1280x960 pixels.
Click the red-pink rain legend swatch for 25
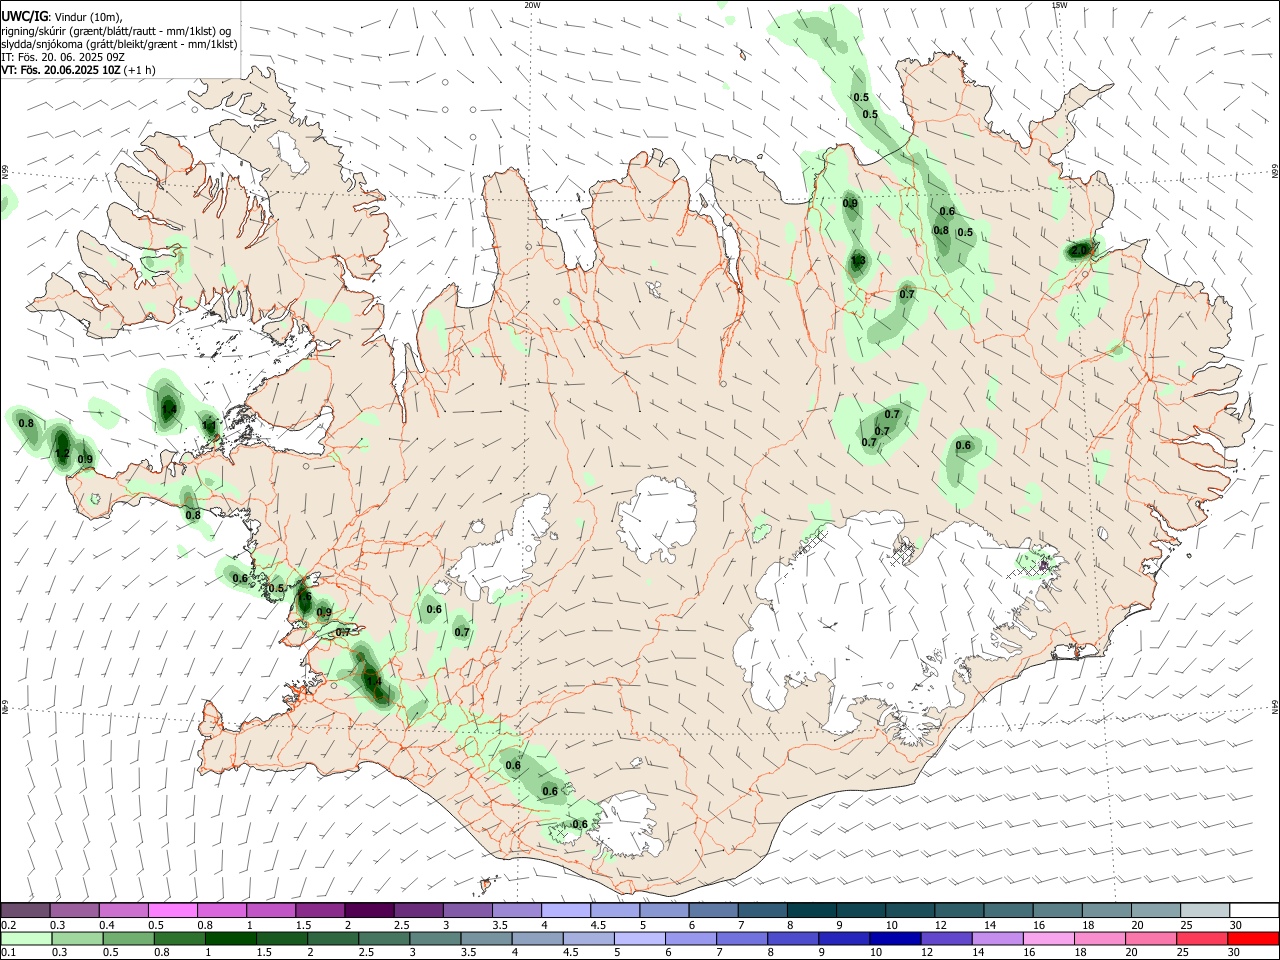[x=1203, y=938]
